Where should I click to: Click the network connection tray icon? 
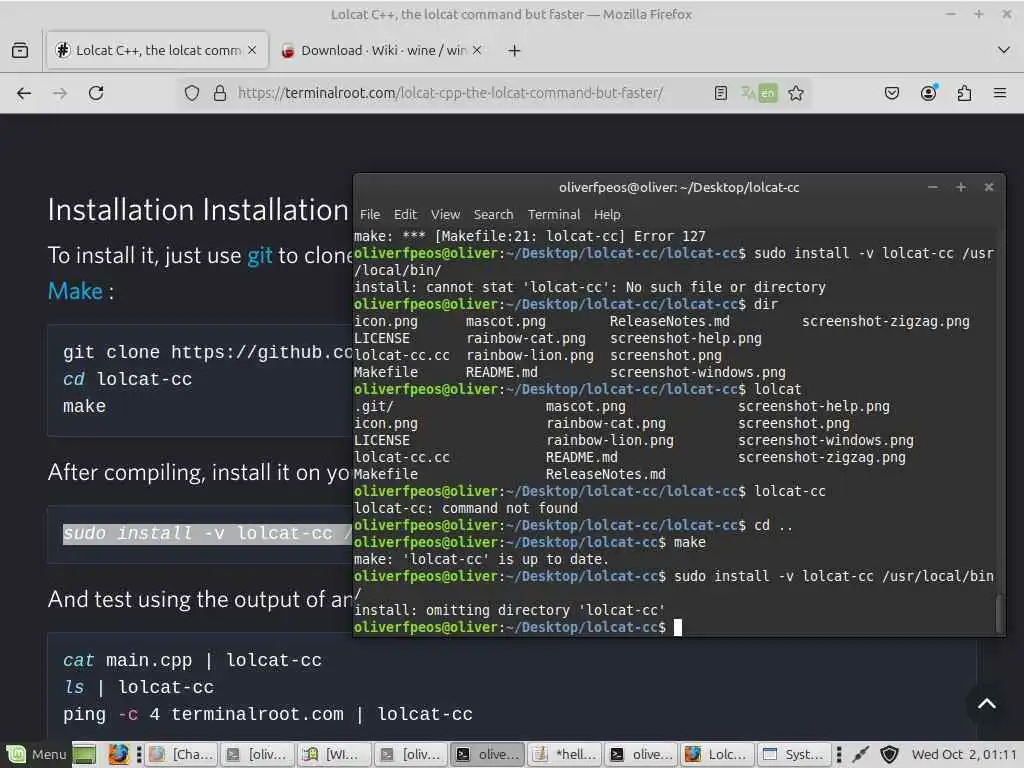861,754
